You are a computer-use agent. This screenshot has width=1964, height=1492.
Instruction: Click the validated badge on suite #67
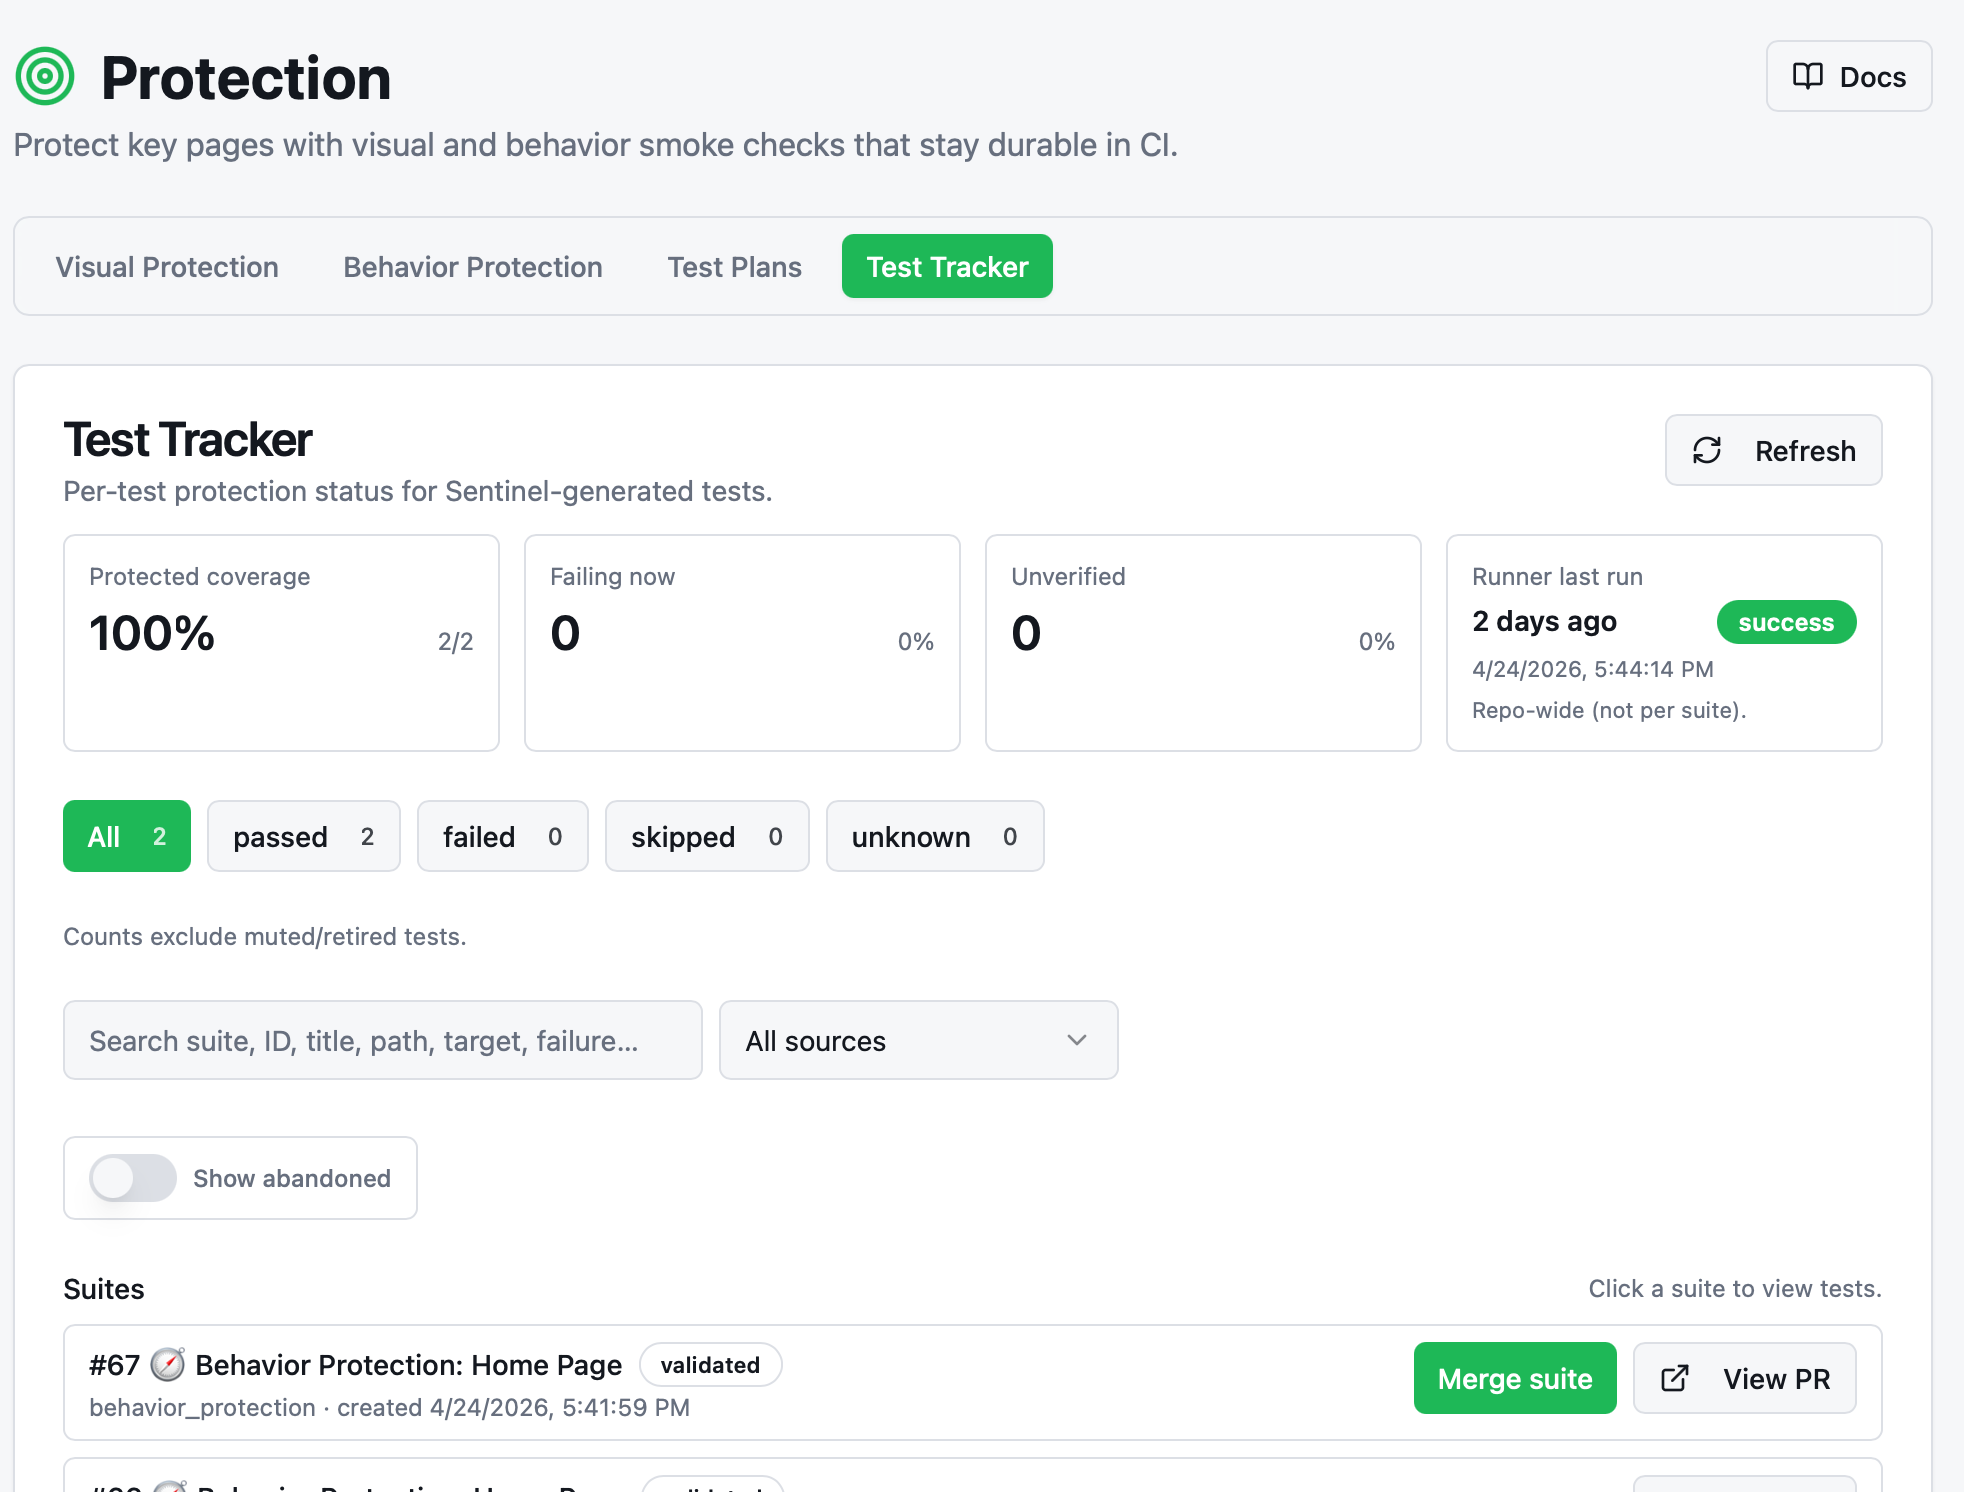pyautogui.click(x=710, y=1364)
